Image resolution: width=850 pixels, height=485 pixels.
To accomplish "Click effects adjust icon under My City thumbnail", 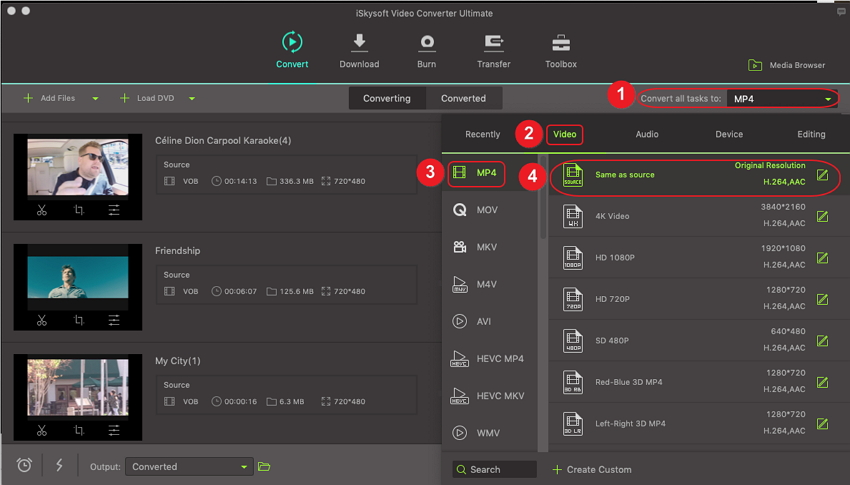I will coord(114,431).
